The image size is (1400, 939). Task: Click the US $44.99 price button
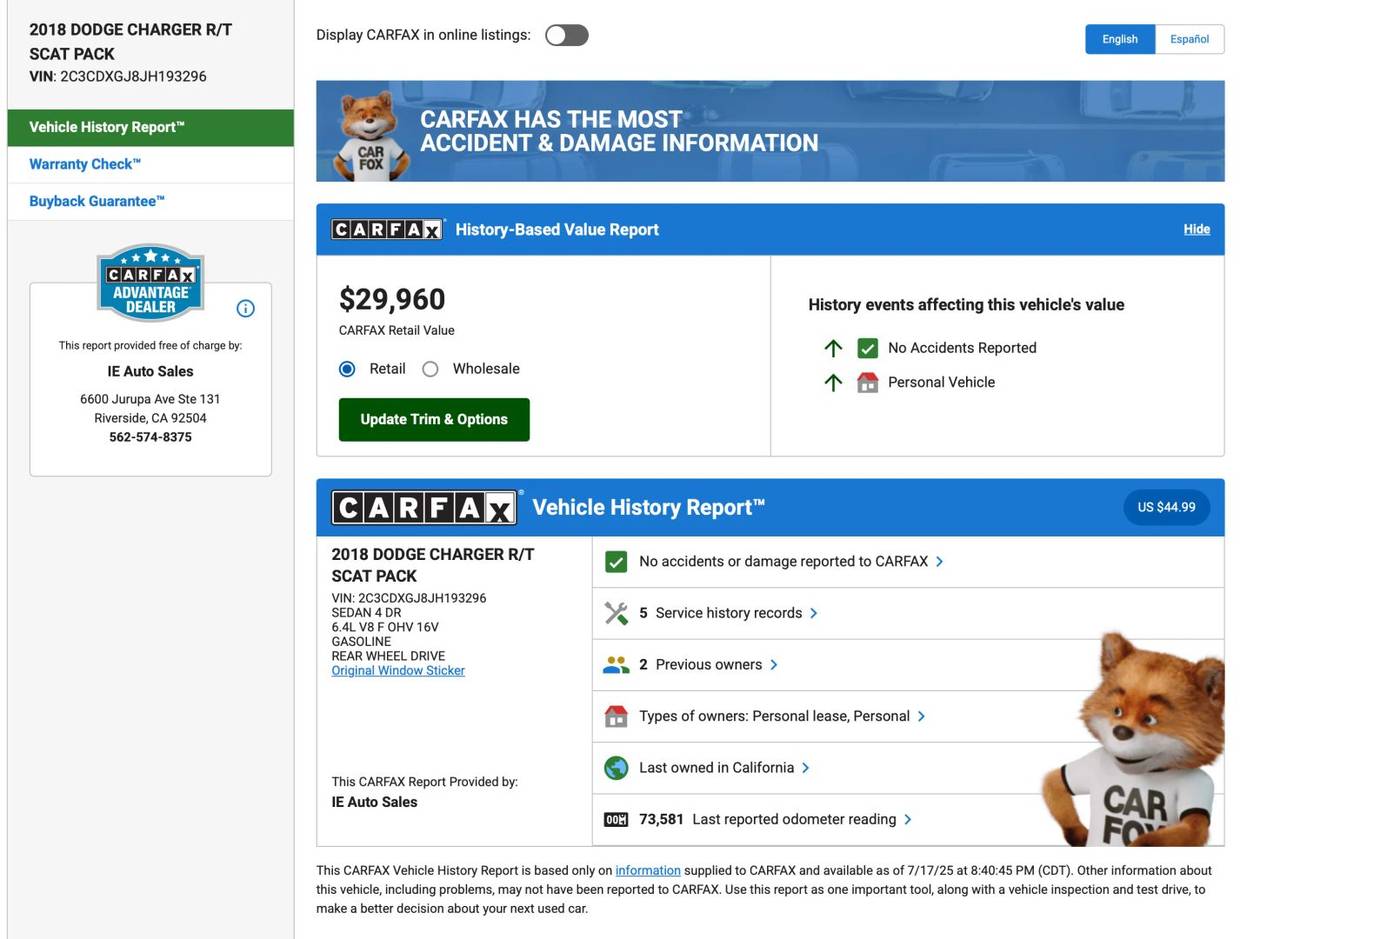1166,508
